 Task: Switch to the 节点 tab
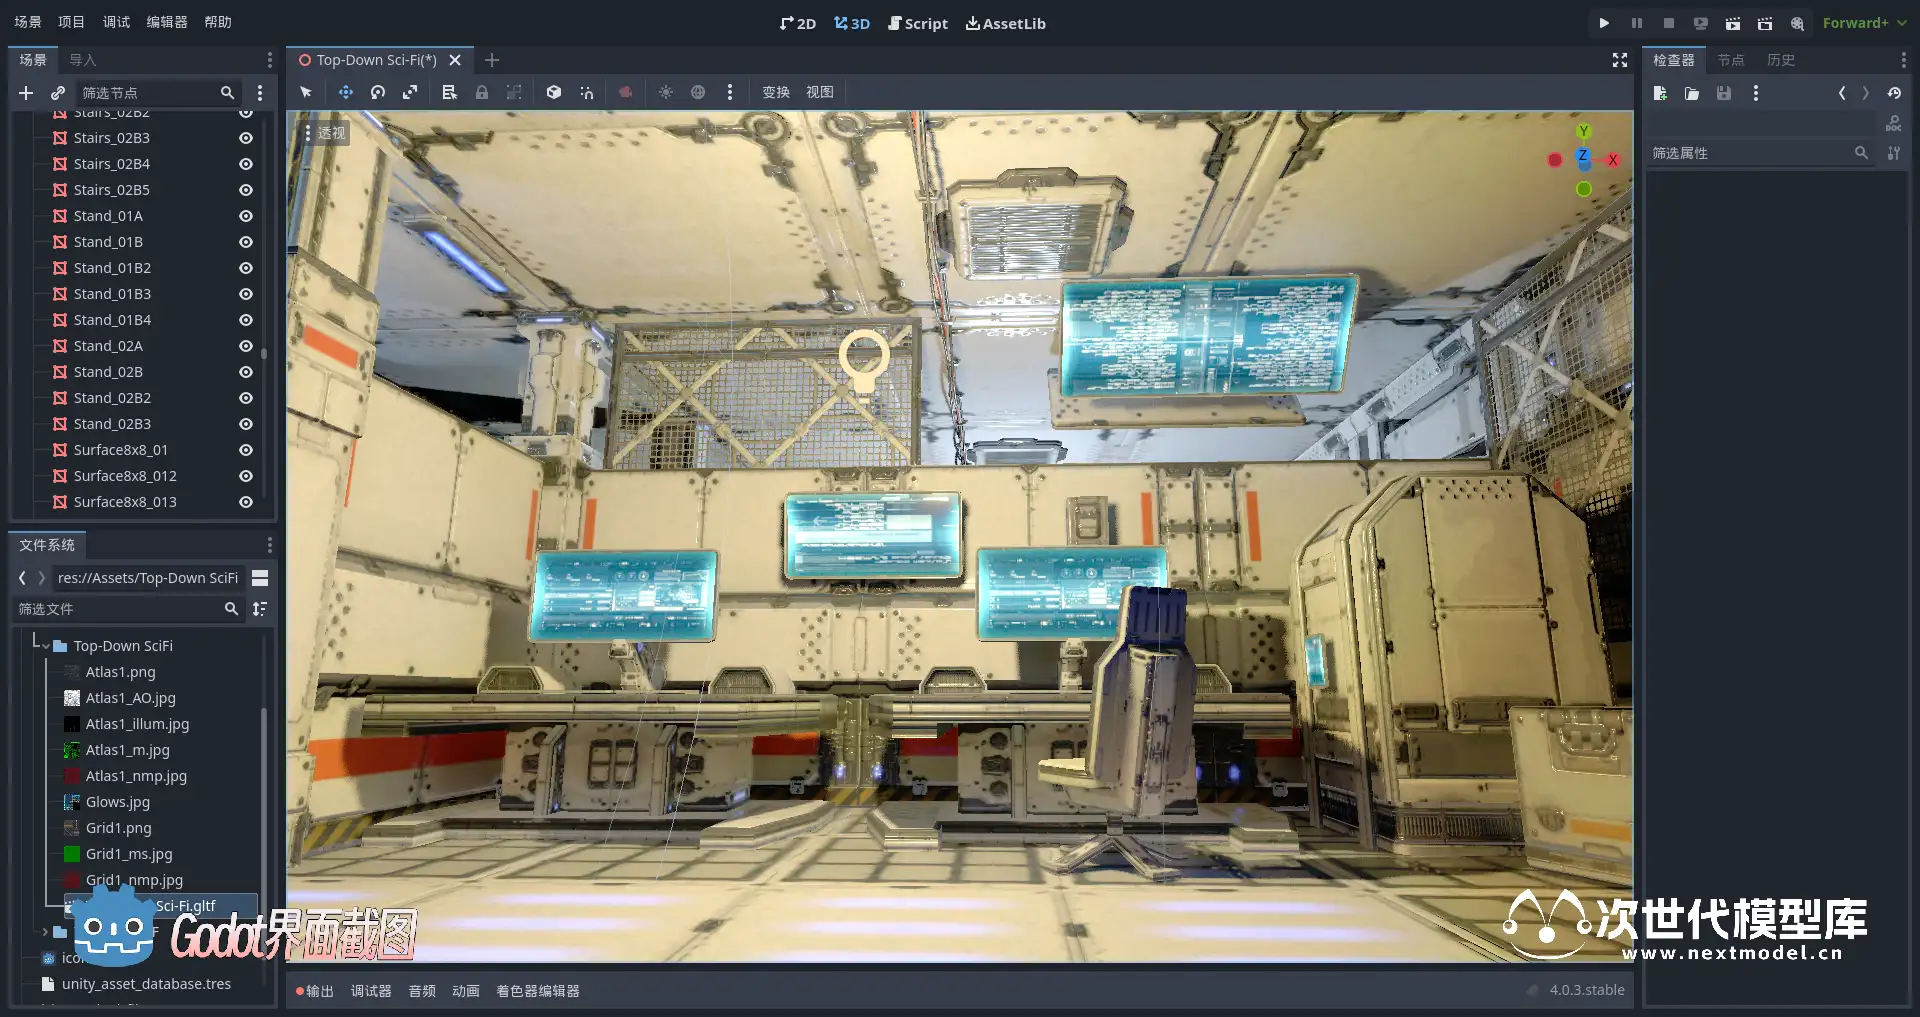(x=1730, y=60)
